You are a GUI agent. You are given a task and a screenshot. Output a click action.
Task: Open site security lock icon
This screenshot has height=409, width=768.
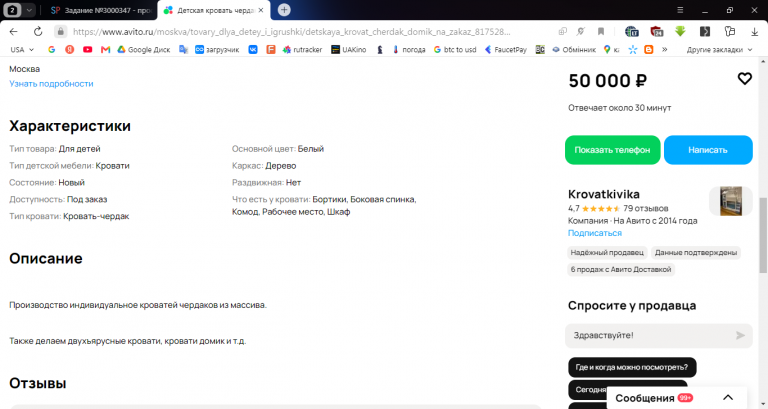click(x=60, y=31)
